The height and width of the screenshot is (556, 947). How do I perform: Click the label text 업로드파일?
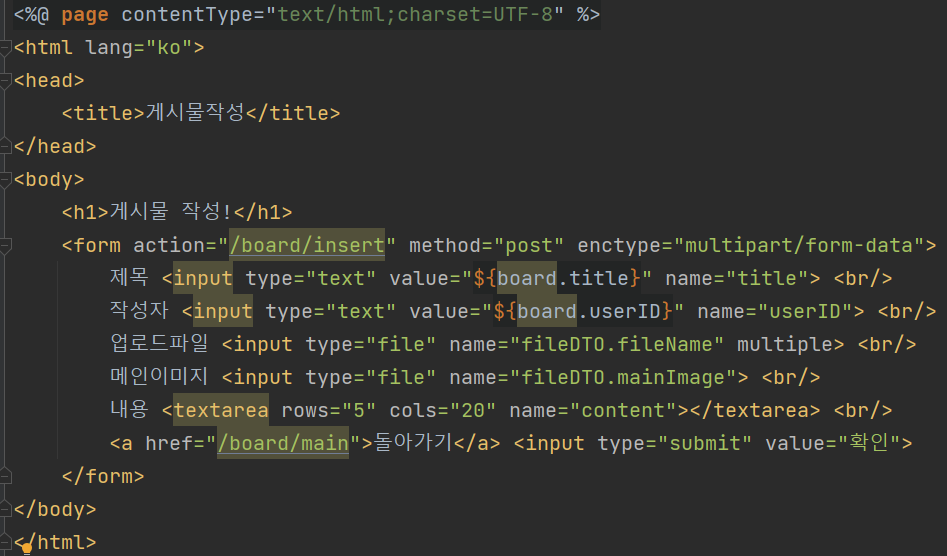(159, 344)
